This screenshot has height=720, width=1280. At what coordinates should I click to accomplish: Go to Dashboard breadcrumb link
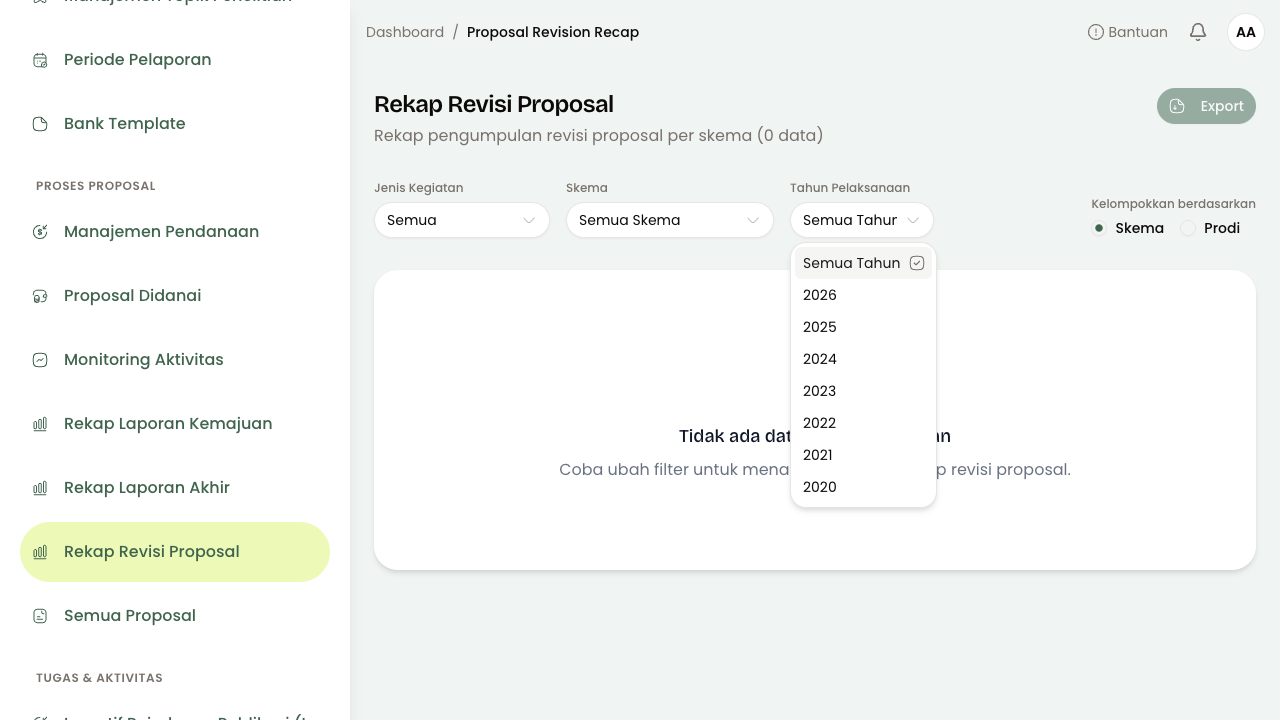coord(405,32)
